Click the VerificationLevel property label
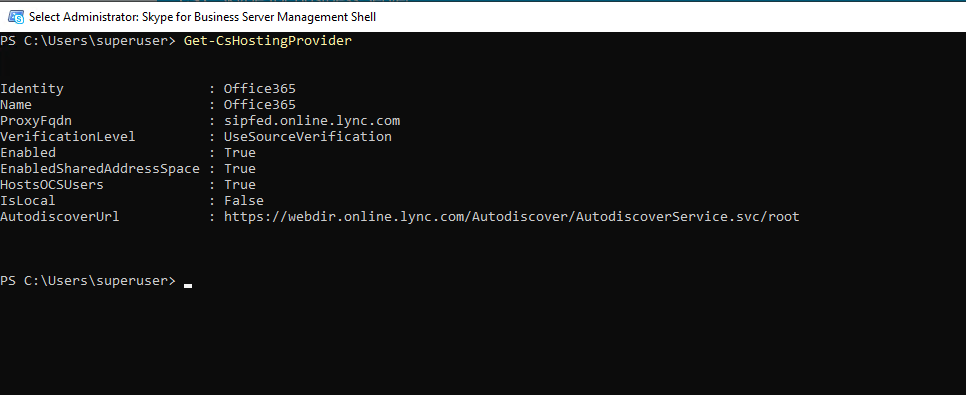The image size is (966, 395). [68, 137]
